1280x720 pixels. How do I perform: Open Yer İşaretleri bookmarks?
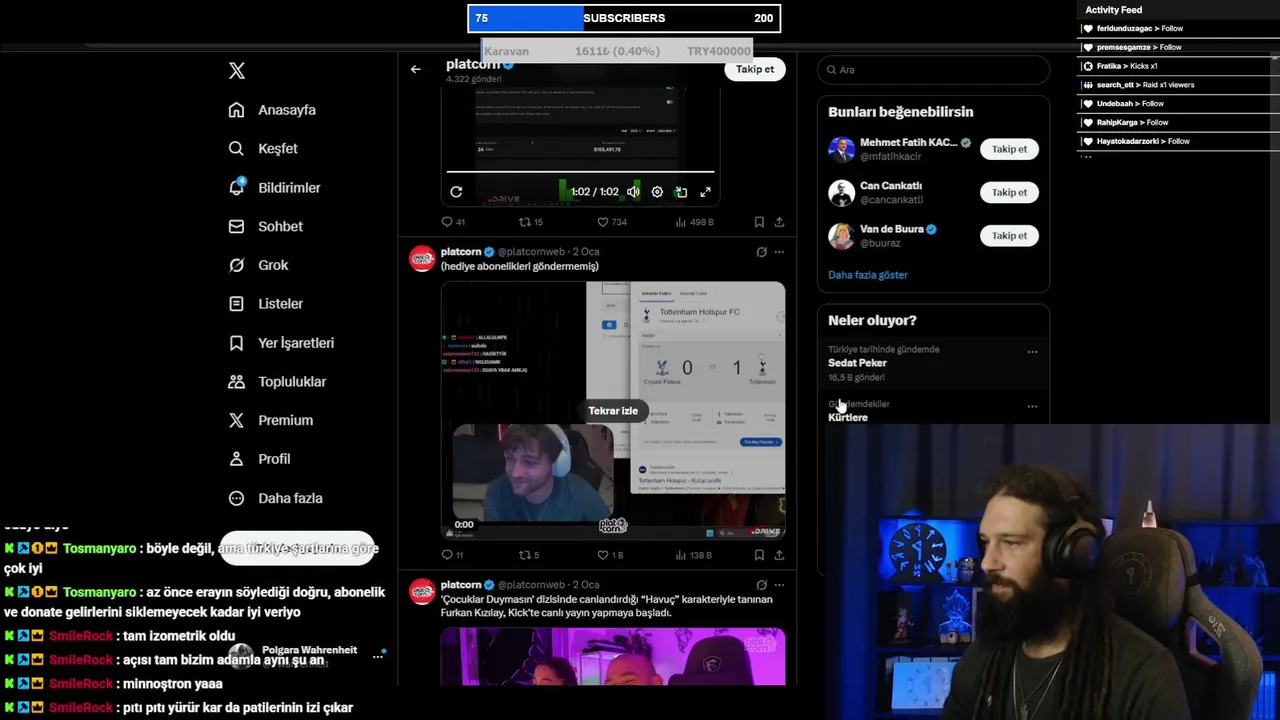282,343
